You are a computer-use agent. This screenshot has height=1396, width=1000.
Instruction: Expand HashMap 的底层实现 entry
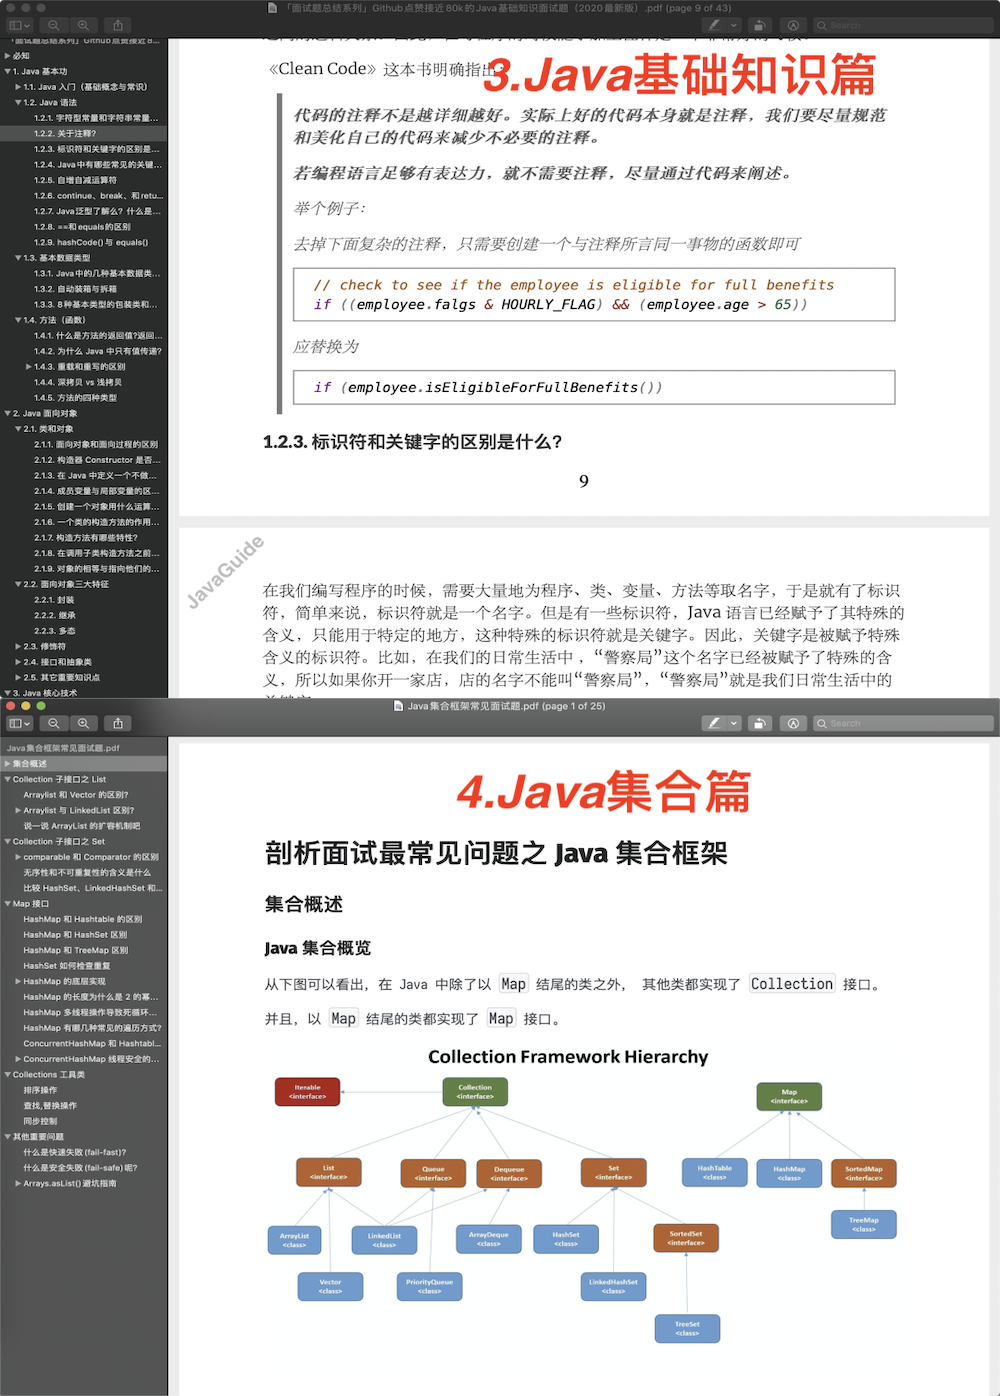tap(18, 982)
